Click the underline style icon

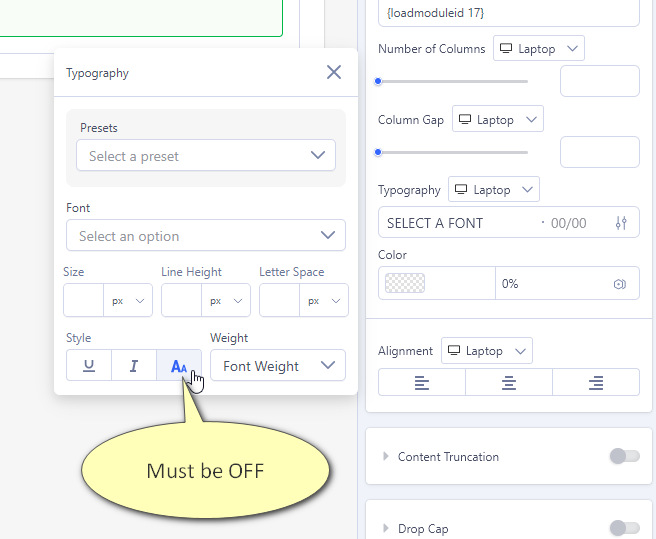89,366
